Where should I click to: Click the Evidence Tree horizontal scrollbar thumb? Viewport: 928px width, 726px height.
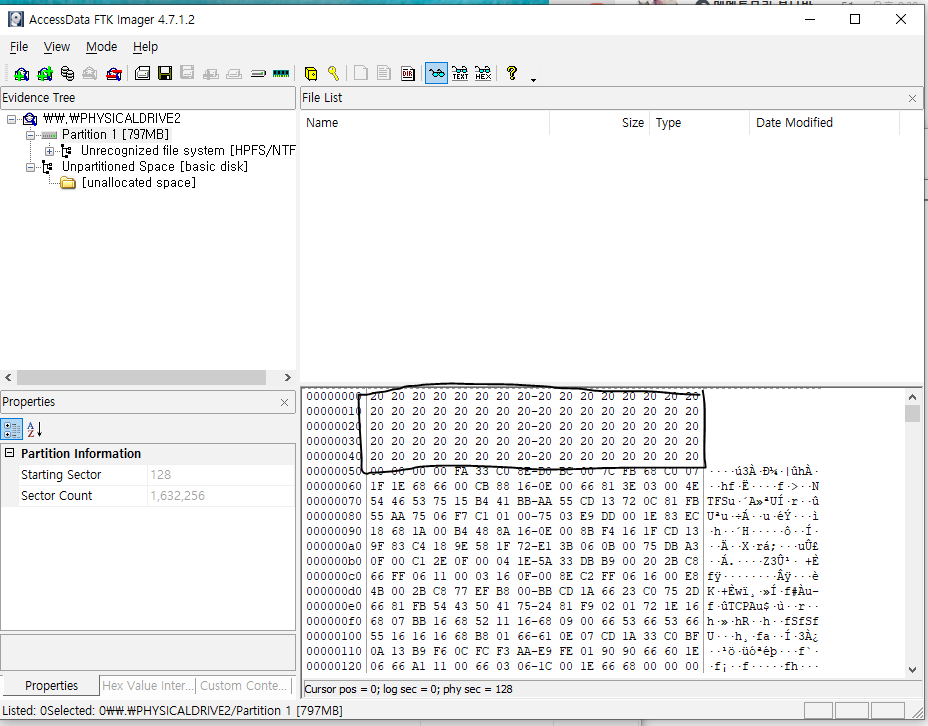pos(141,377)
